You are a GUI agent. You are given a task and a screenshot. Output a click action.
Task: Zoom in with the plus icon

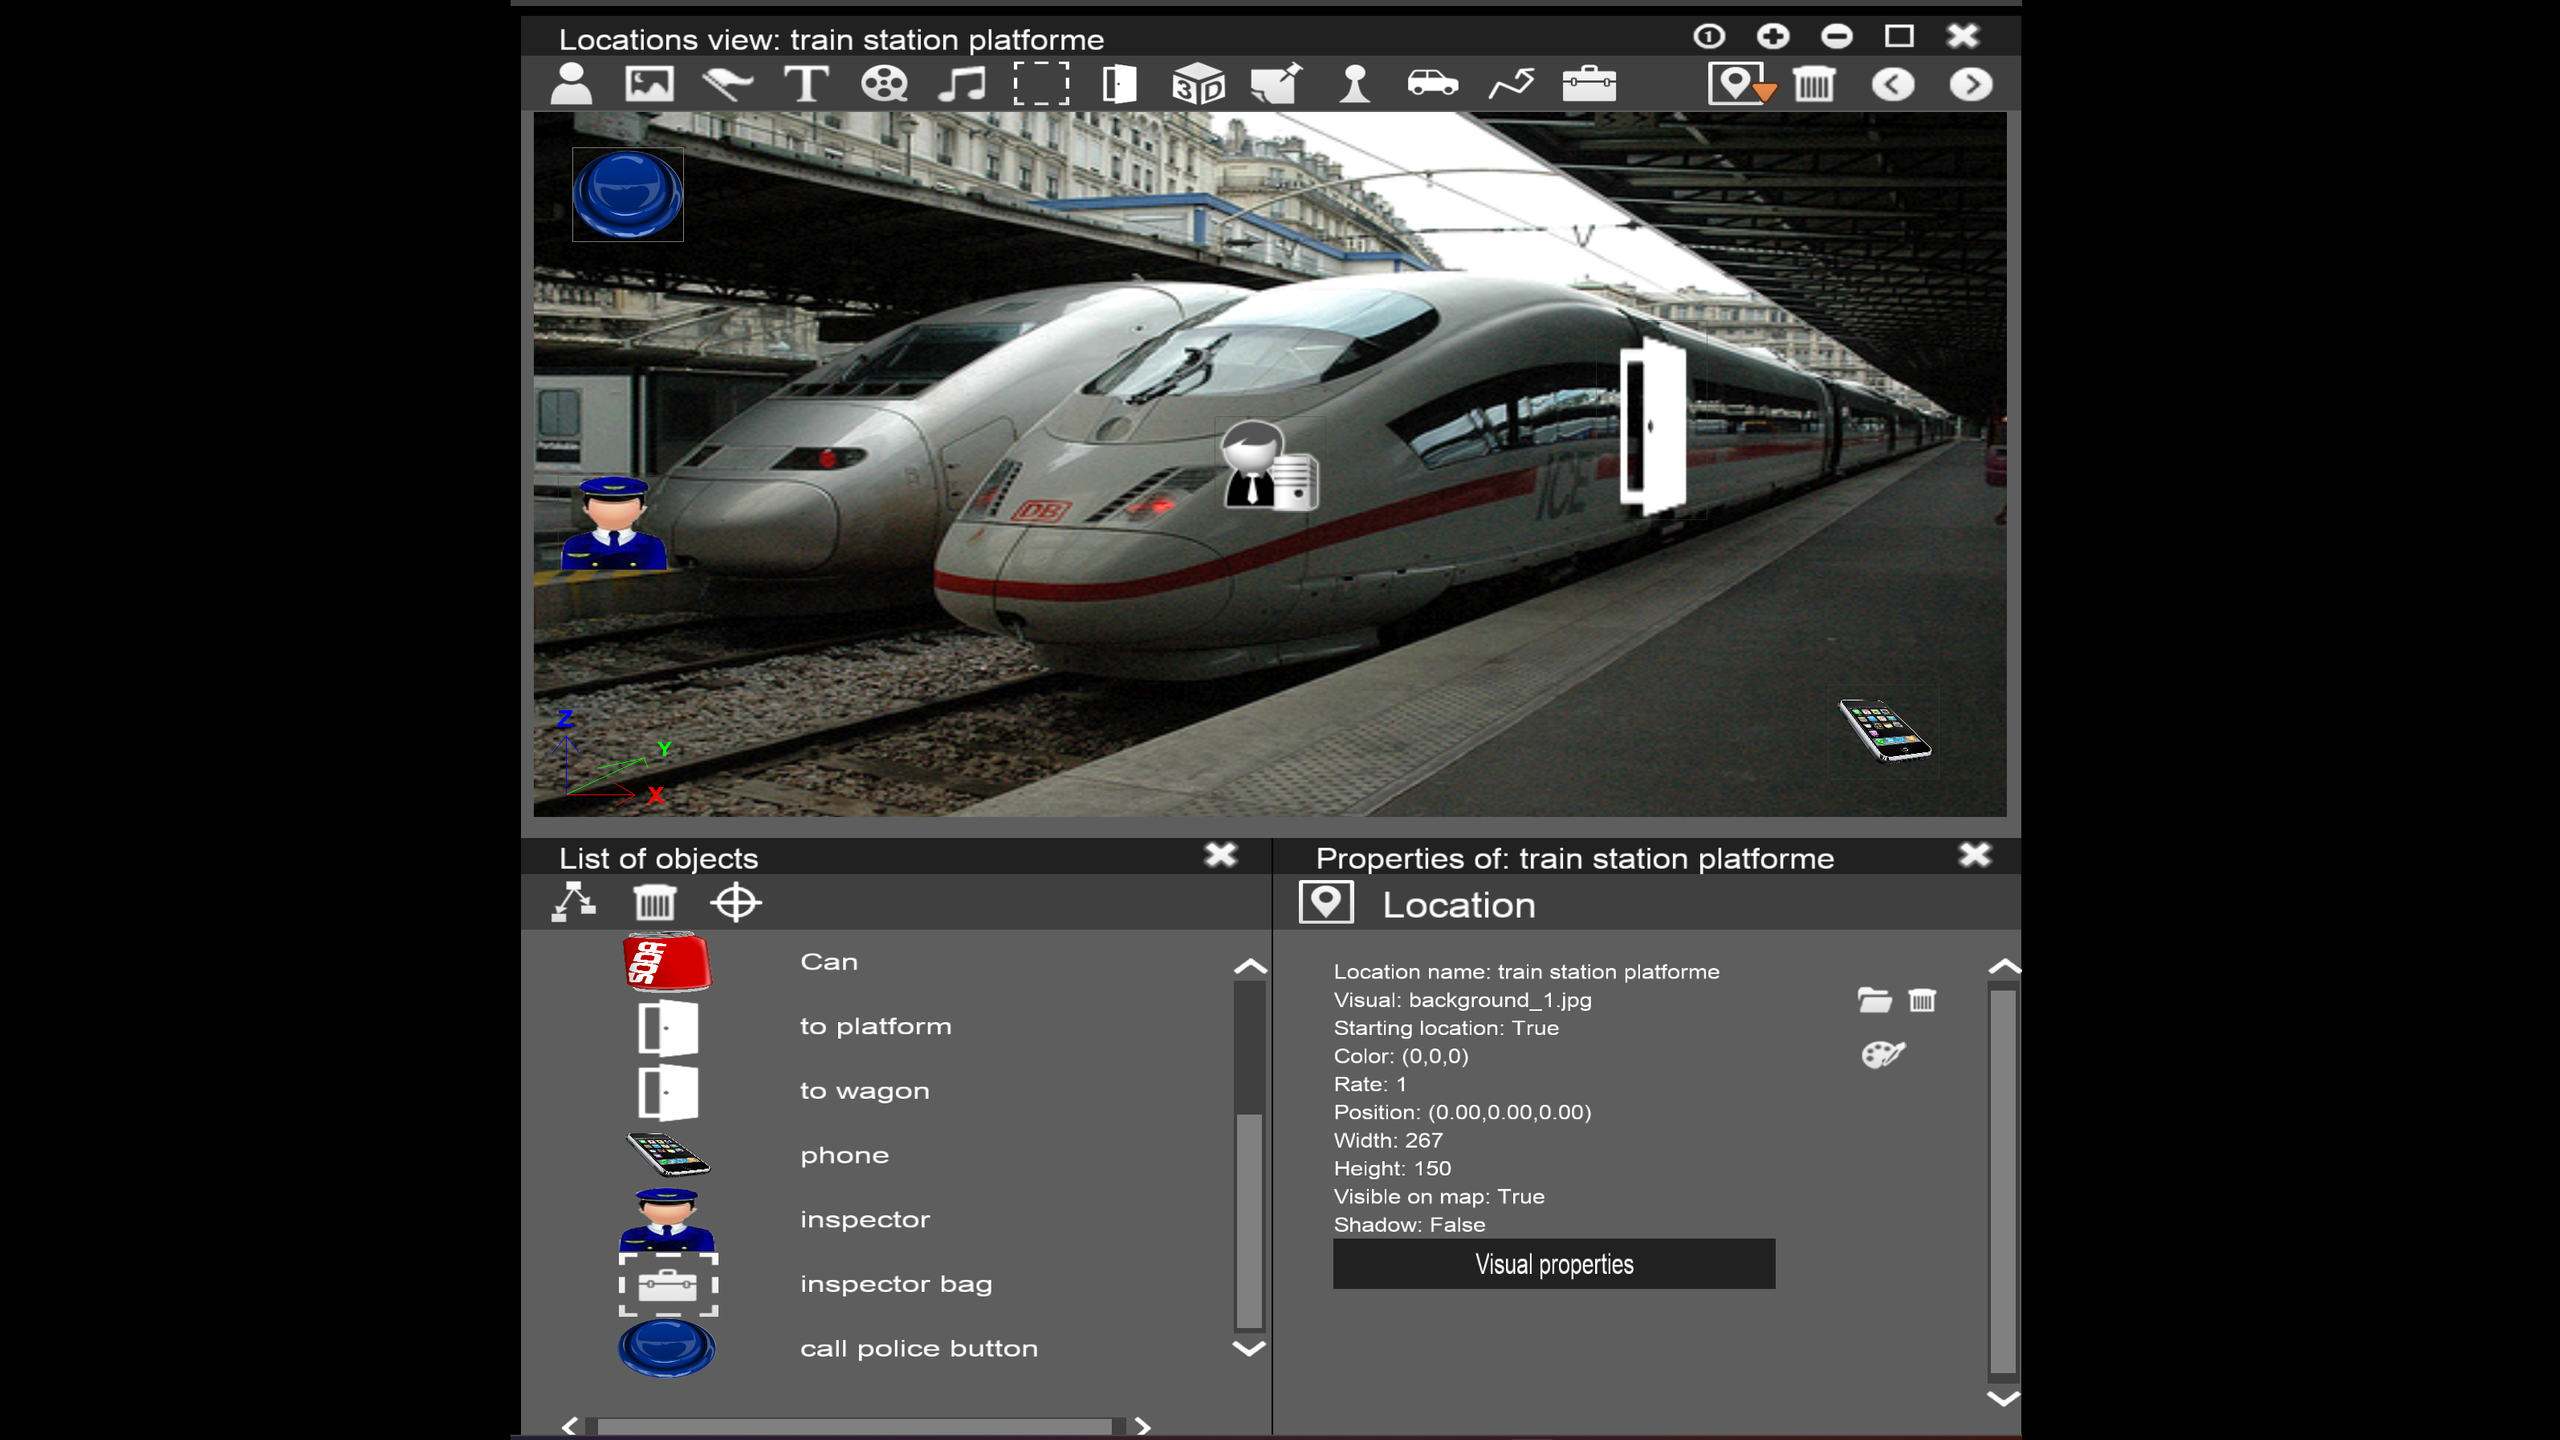pos(1773,37)
